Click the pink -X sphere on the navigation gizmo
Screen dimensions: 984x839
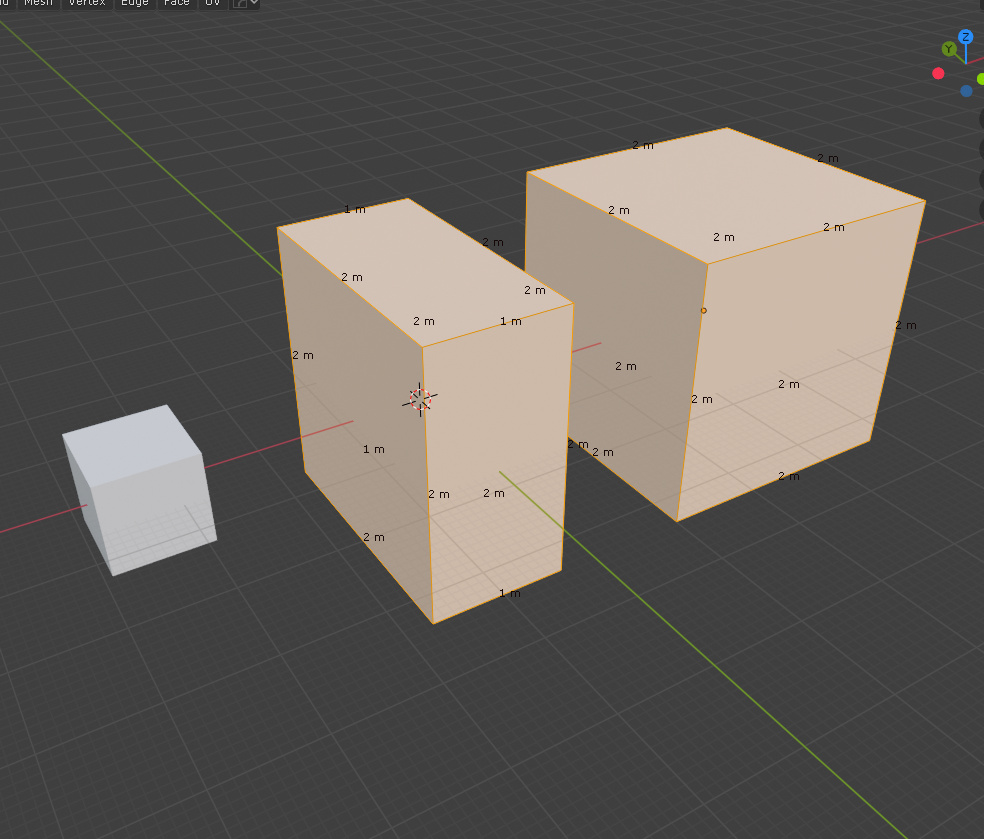938,74
